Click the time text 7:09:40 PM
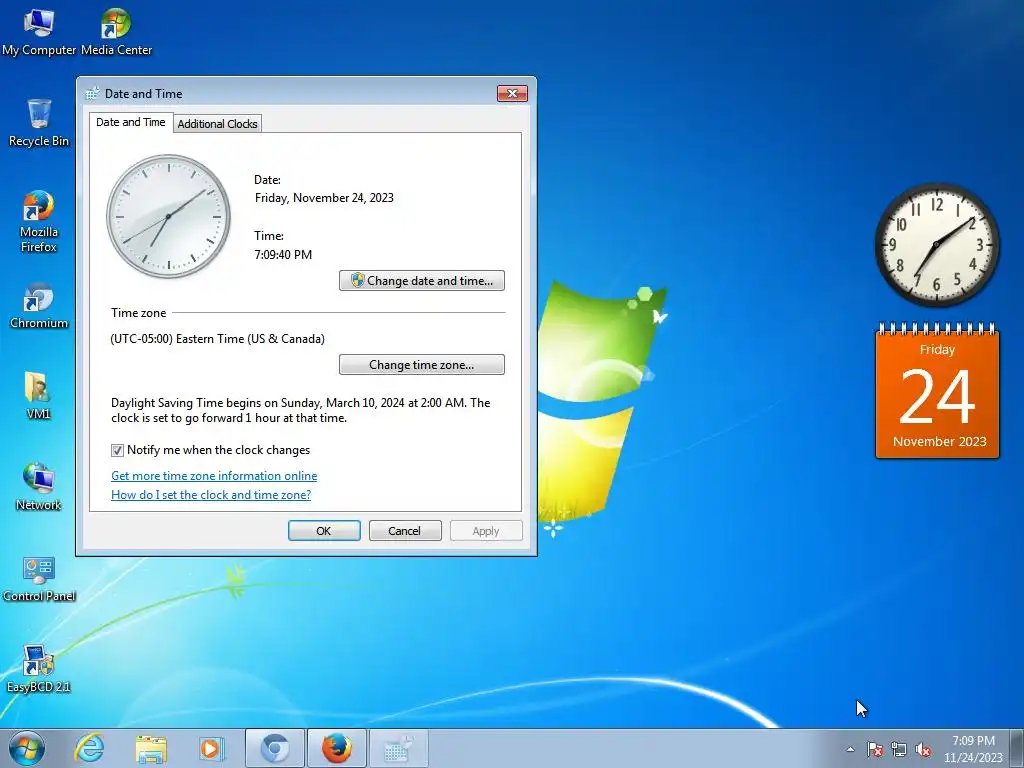1024x768 pixels. pos(283,255)
